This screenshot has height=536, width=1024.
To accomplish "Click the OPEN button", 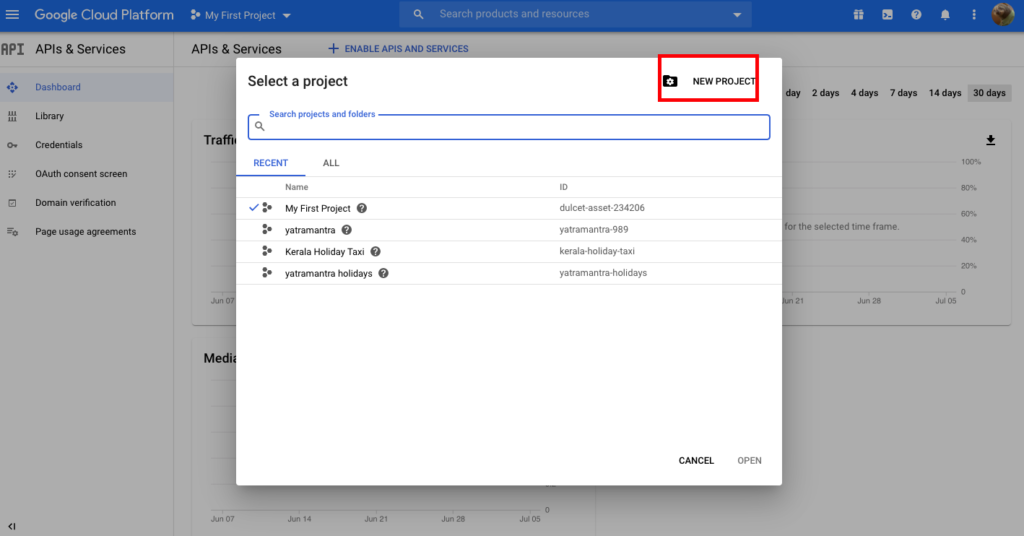I will click(749, 461).
